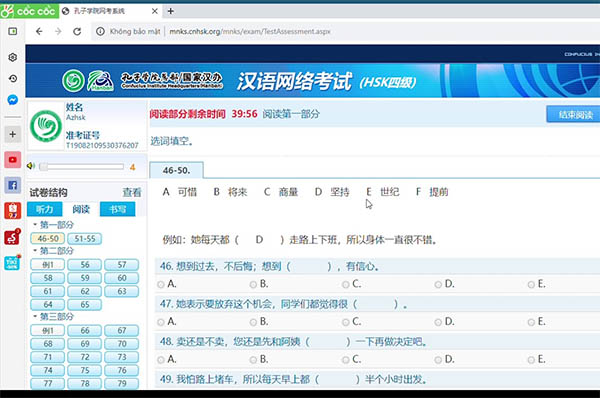Screen dimensions: 600x398
Task: Click 查看 link in test structure
Action: (x=132, y=192)
